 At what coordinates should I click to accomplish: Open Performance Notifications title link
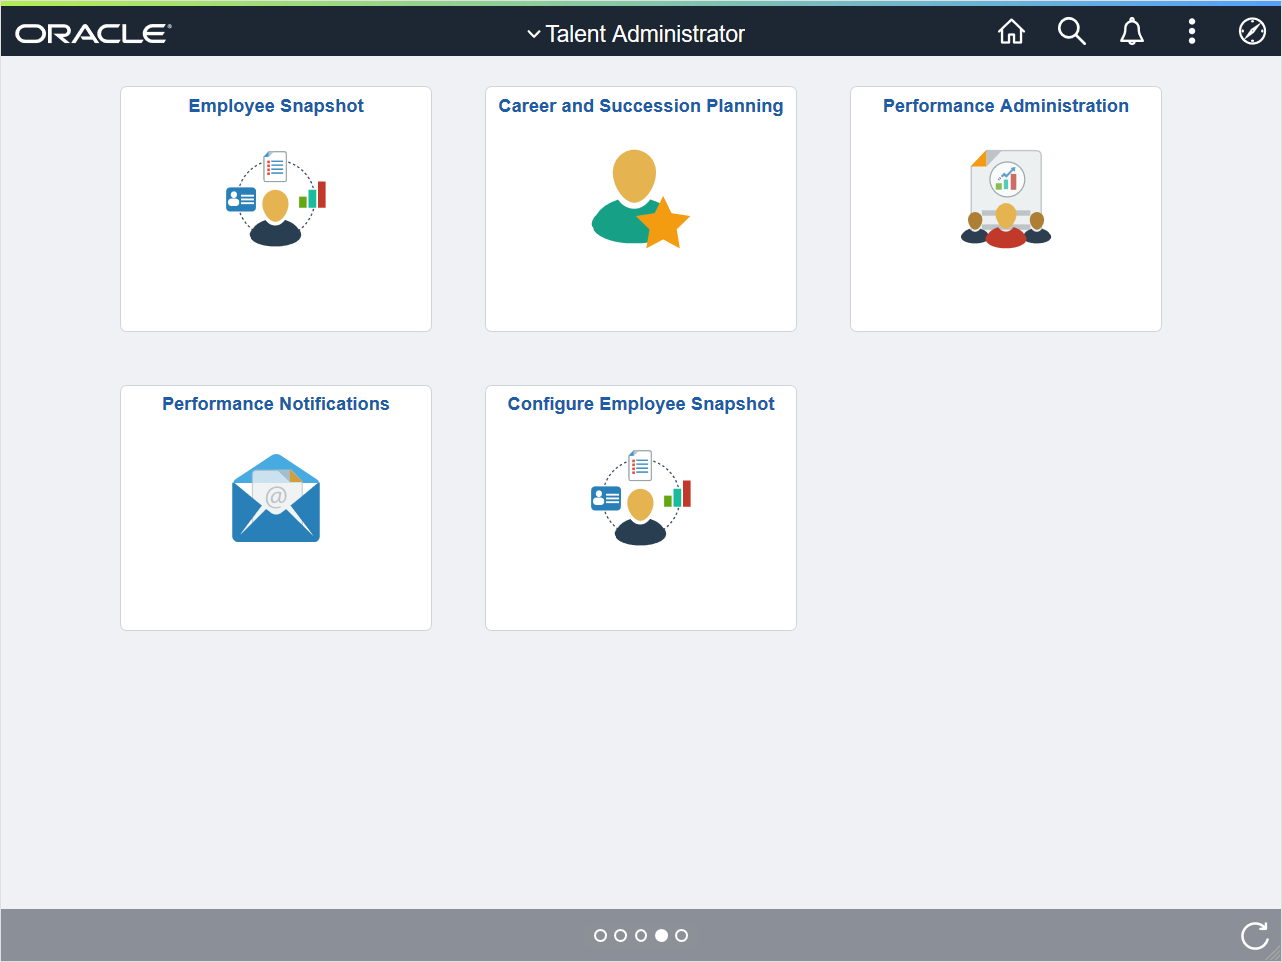click(x=276, y=404)
